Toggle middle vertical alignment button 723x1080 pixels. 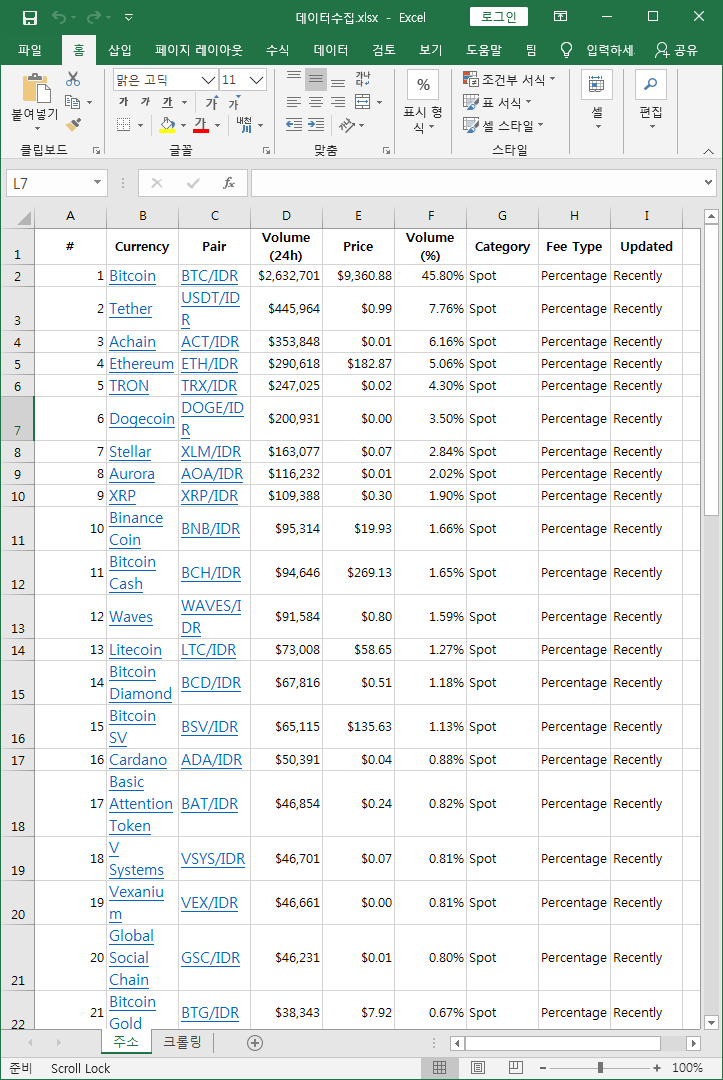316,80
